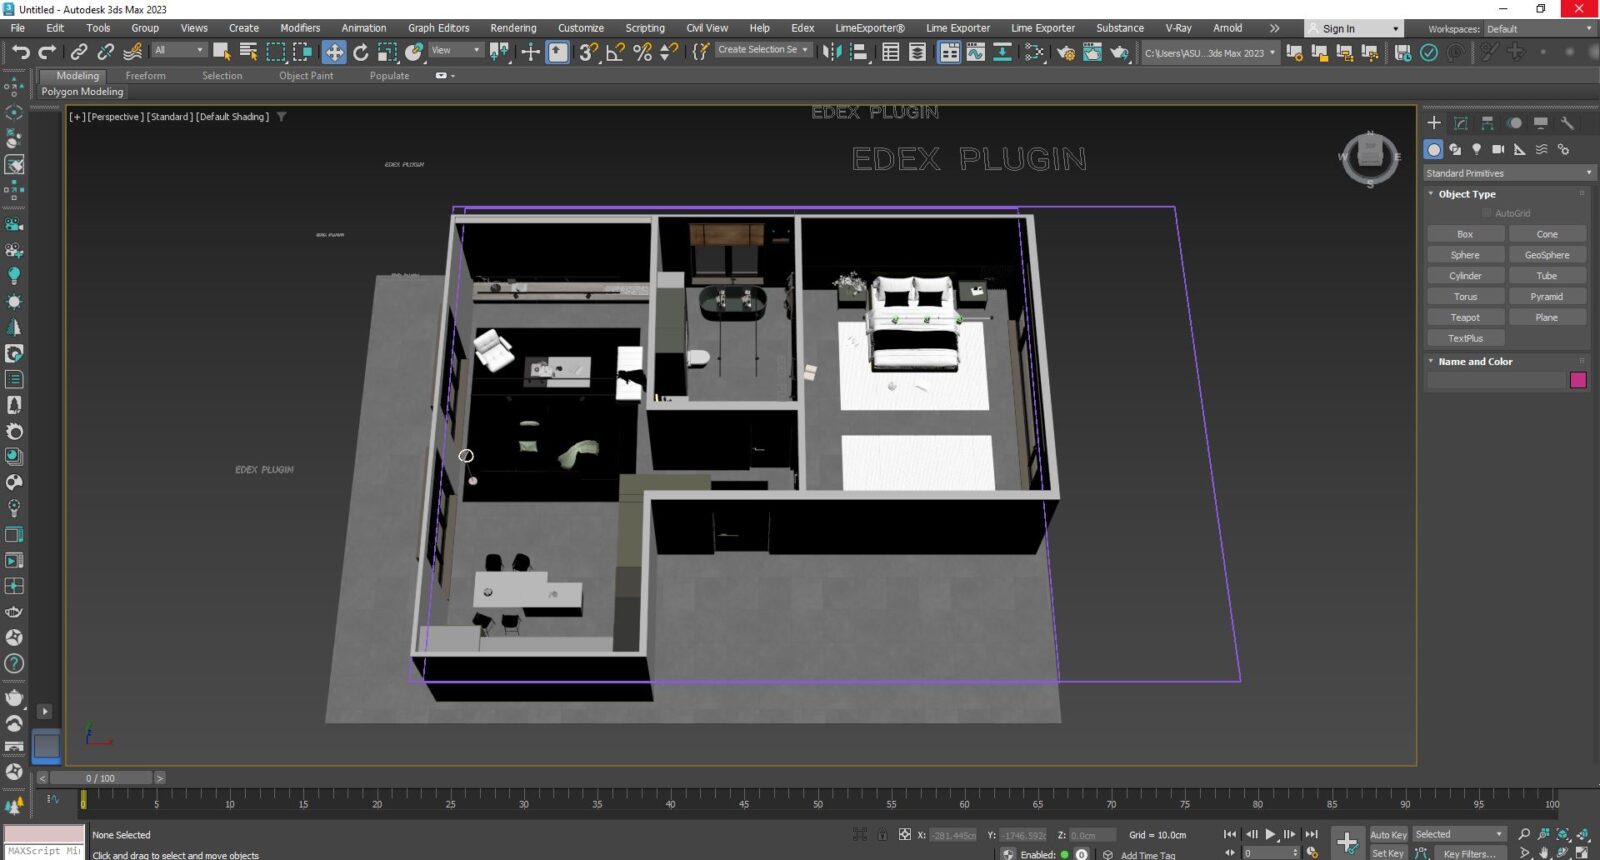Open the Workspaces Default dropdown
Screen dimensions: 1600x860
click(1539, 29)
